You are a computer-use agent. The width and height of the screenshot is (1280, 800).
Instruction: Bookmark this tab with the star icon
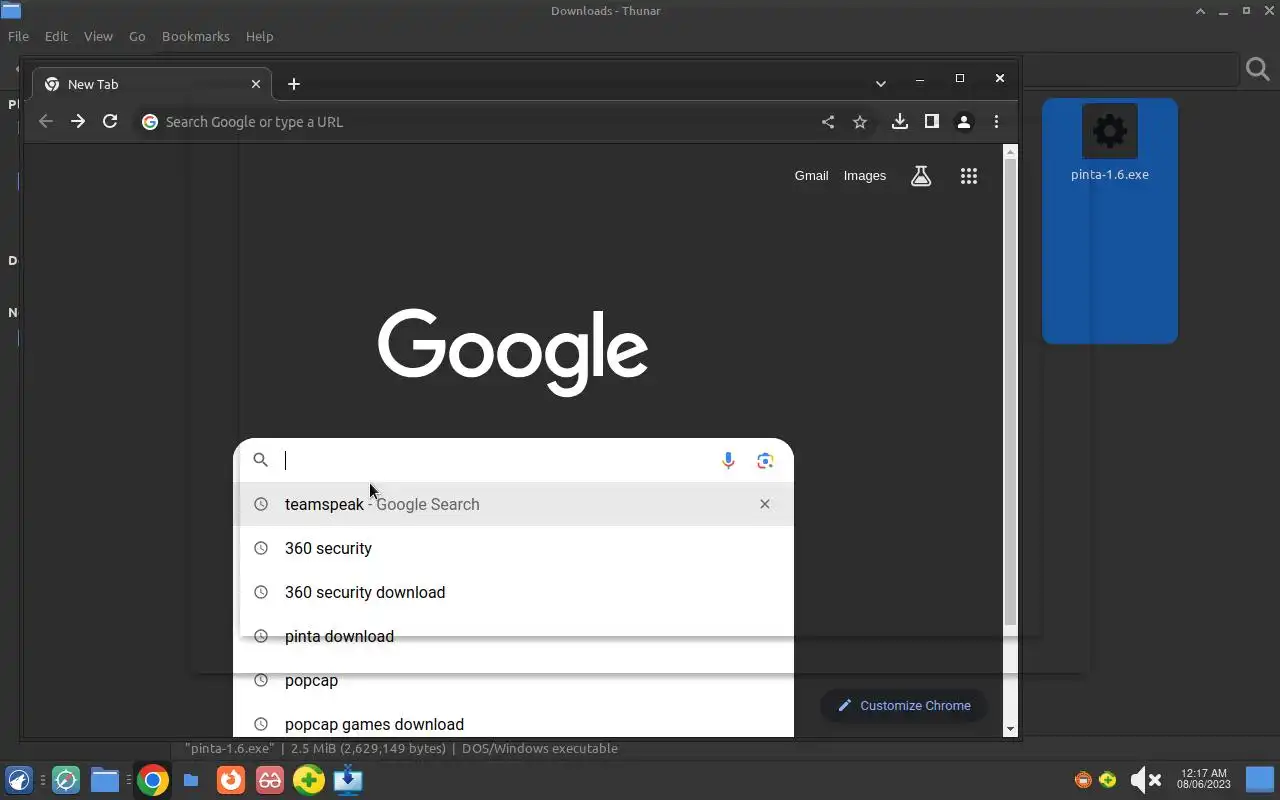click(860, 122)
